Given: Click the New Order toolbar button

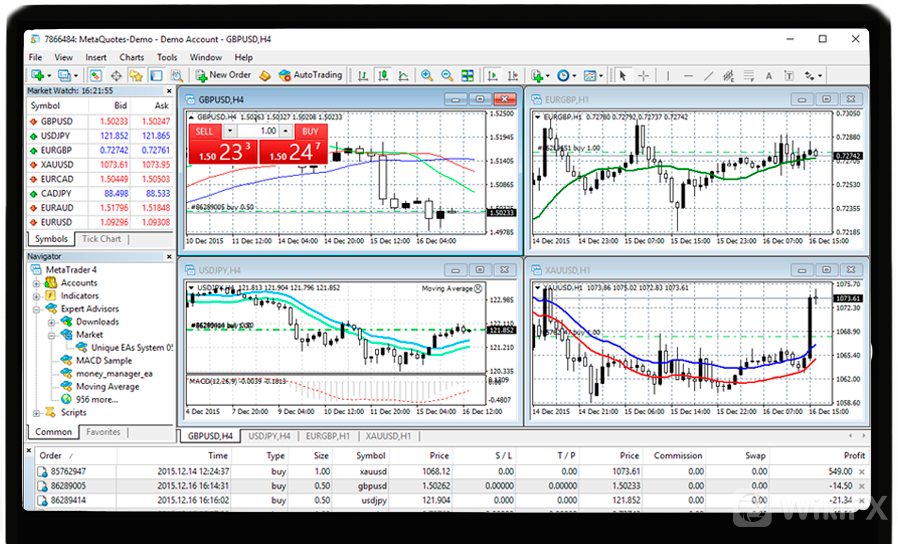Looking at the screenshot, I should click(x=223, y=75).
